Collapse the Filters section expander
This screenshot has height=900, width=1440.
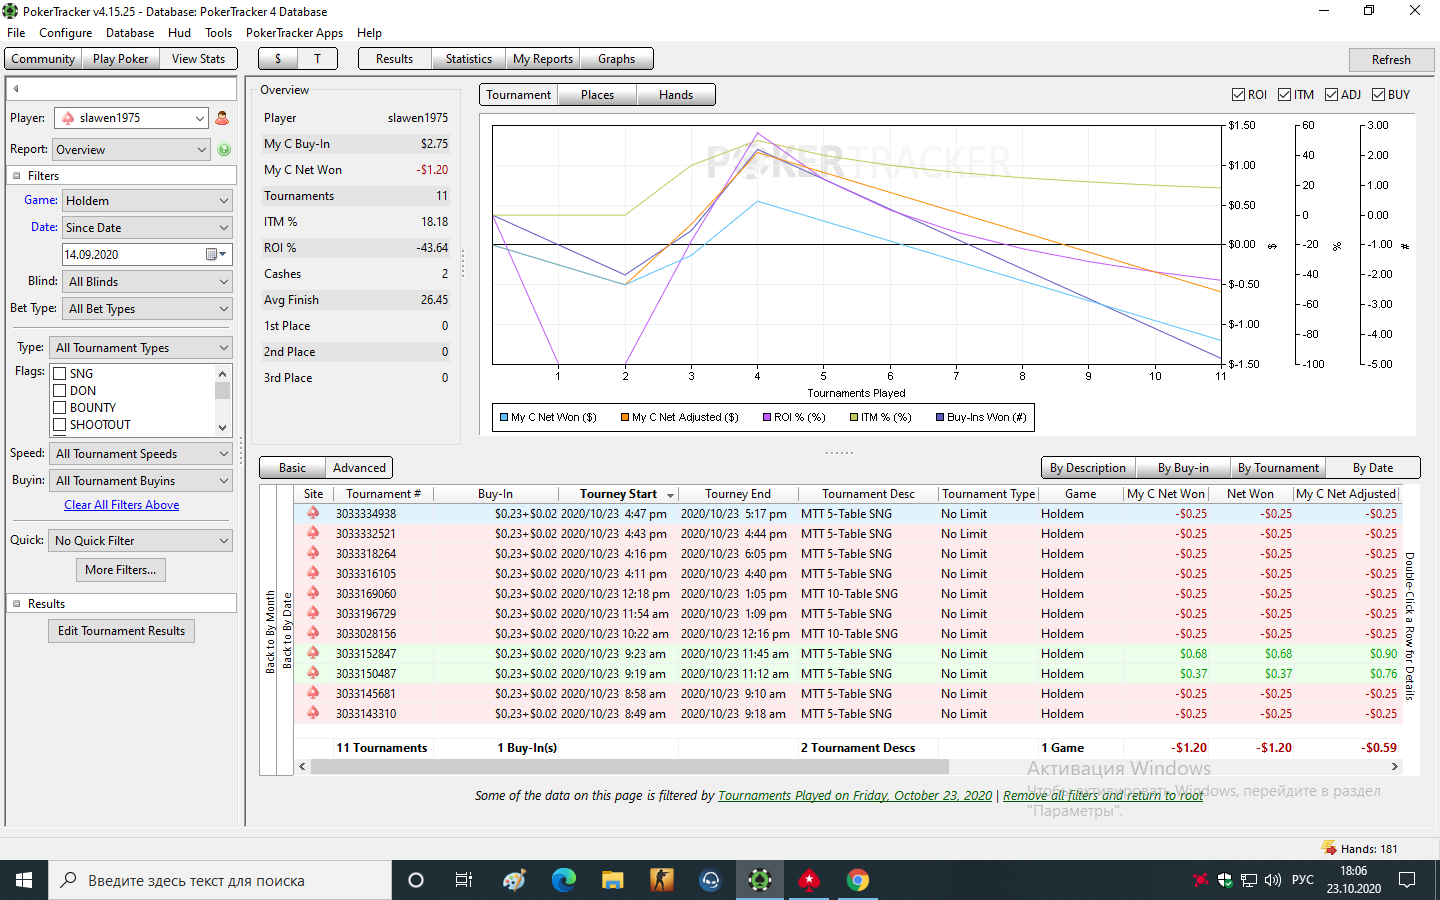click(x=17, y=176)
